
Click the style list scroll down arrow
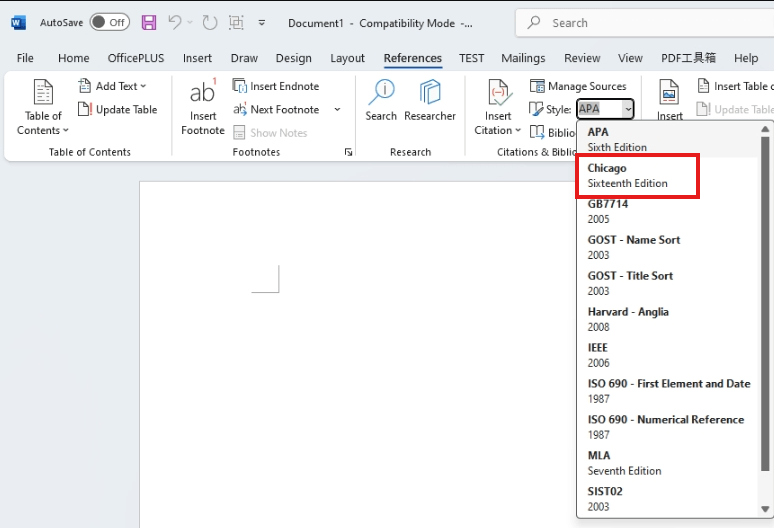[x=765, y=509]
